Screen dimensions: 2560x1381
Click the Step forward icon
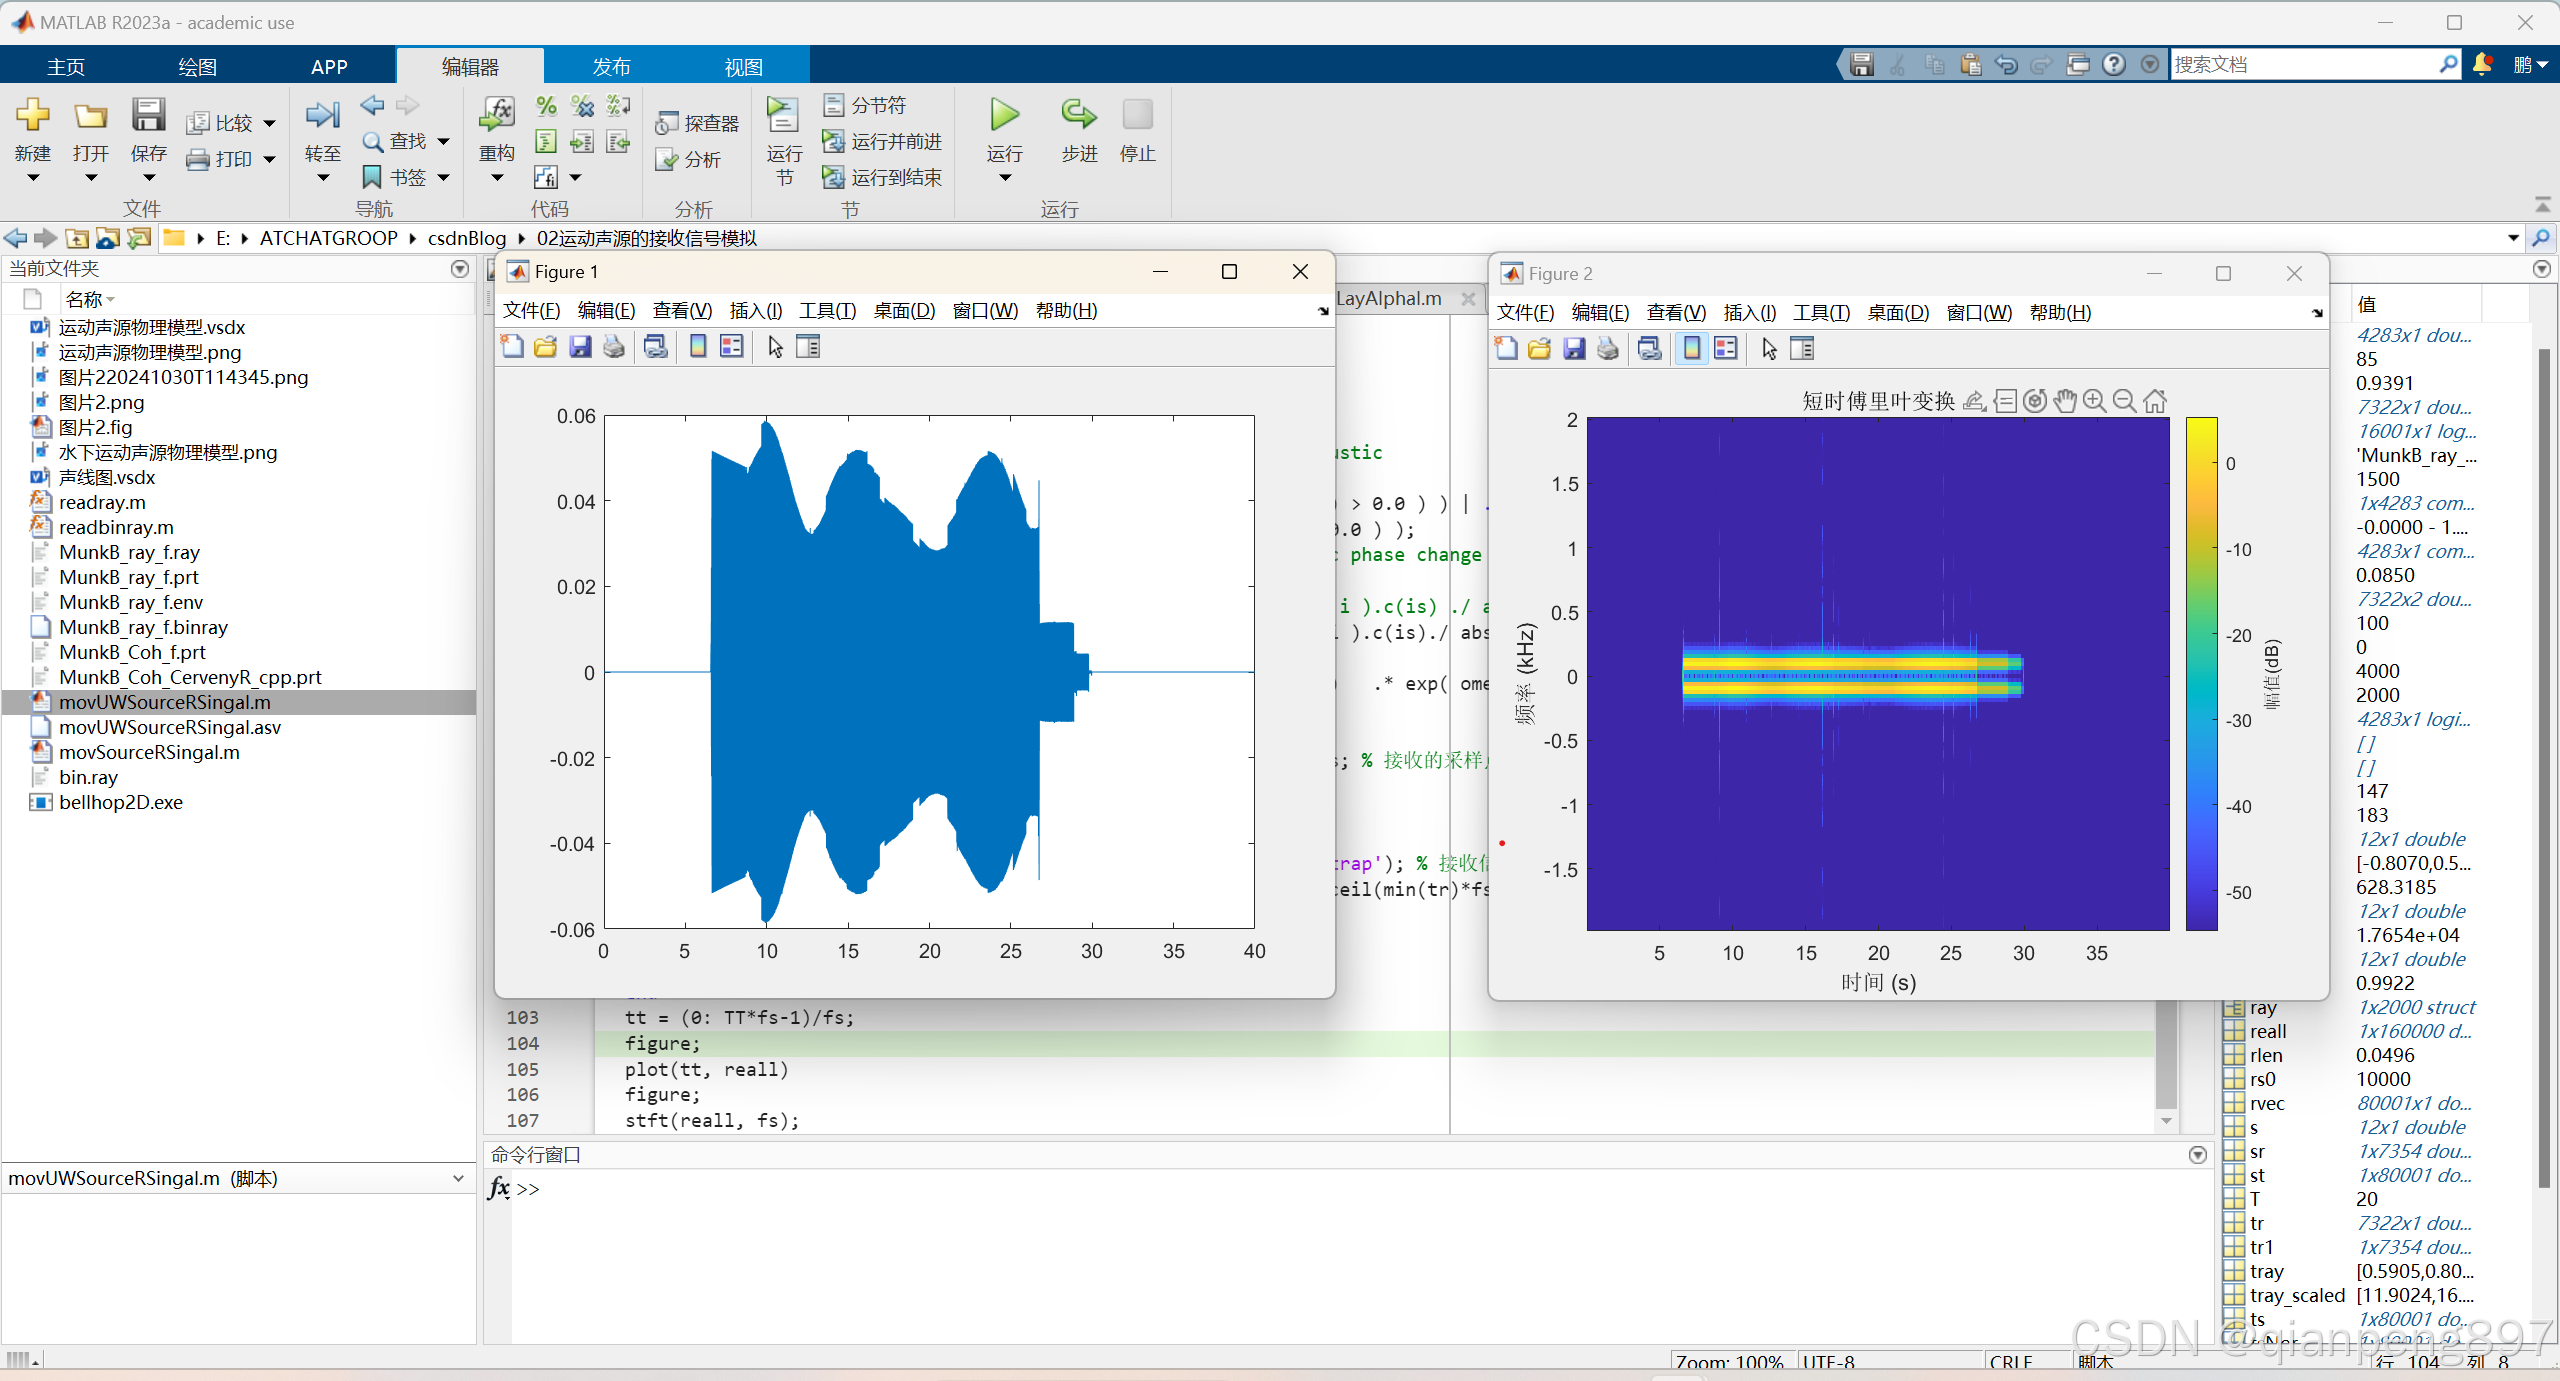point(1078,116)
